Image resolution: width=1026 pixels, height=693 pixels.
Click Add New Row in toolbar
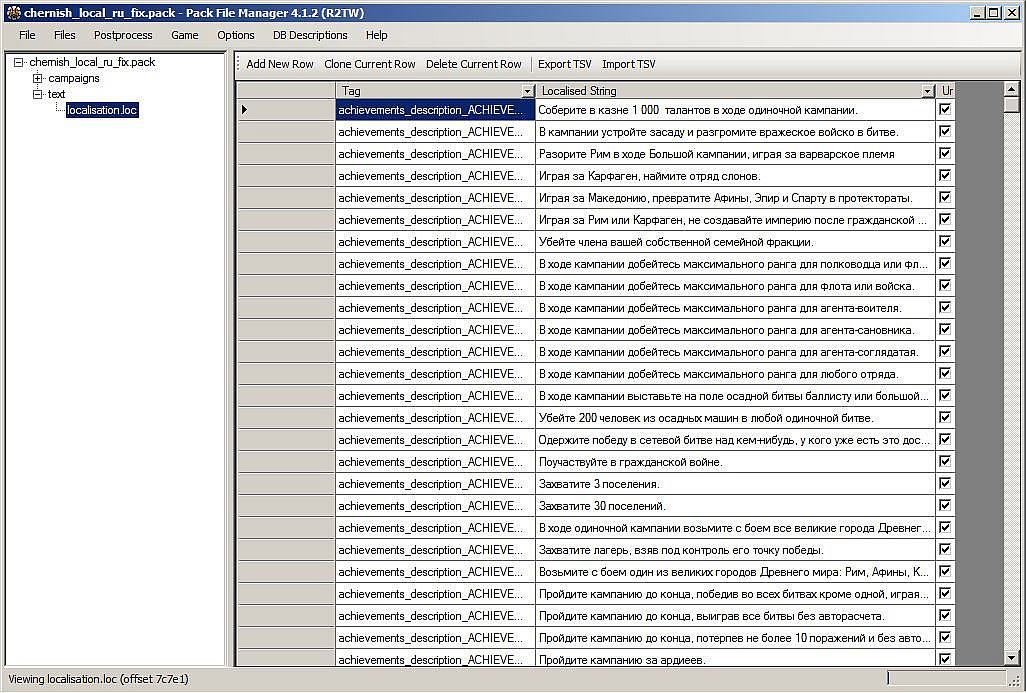280,64
